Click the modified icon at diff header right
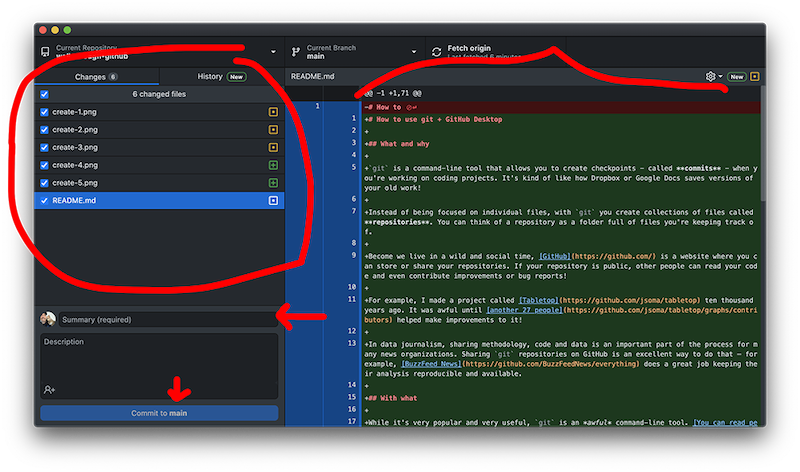The height and width of the screenshot is (472, 800). tap(755, 77)
